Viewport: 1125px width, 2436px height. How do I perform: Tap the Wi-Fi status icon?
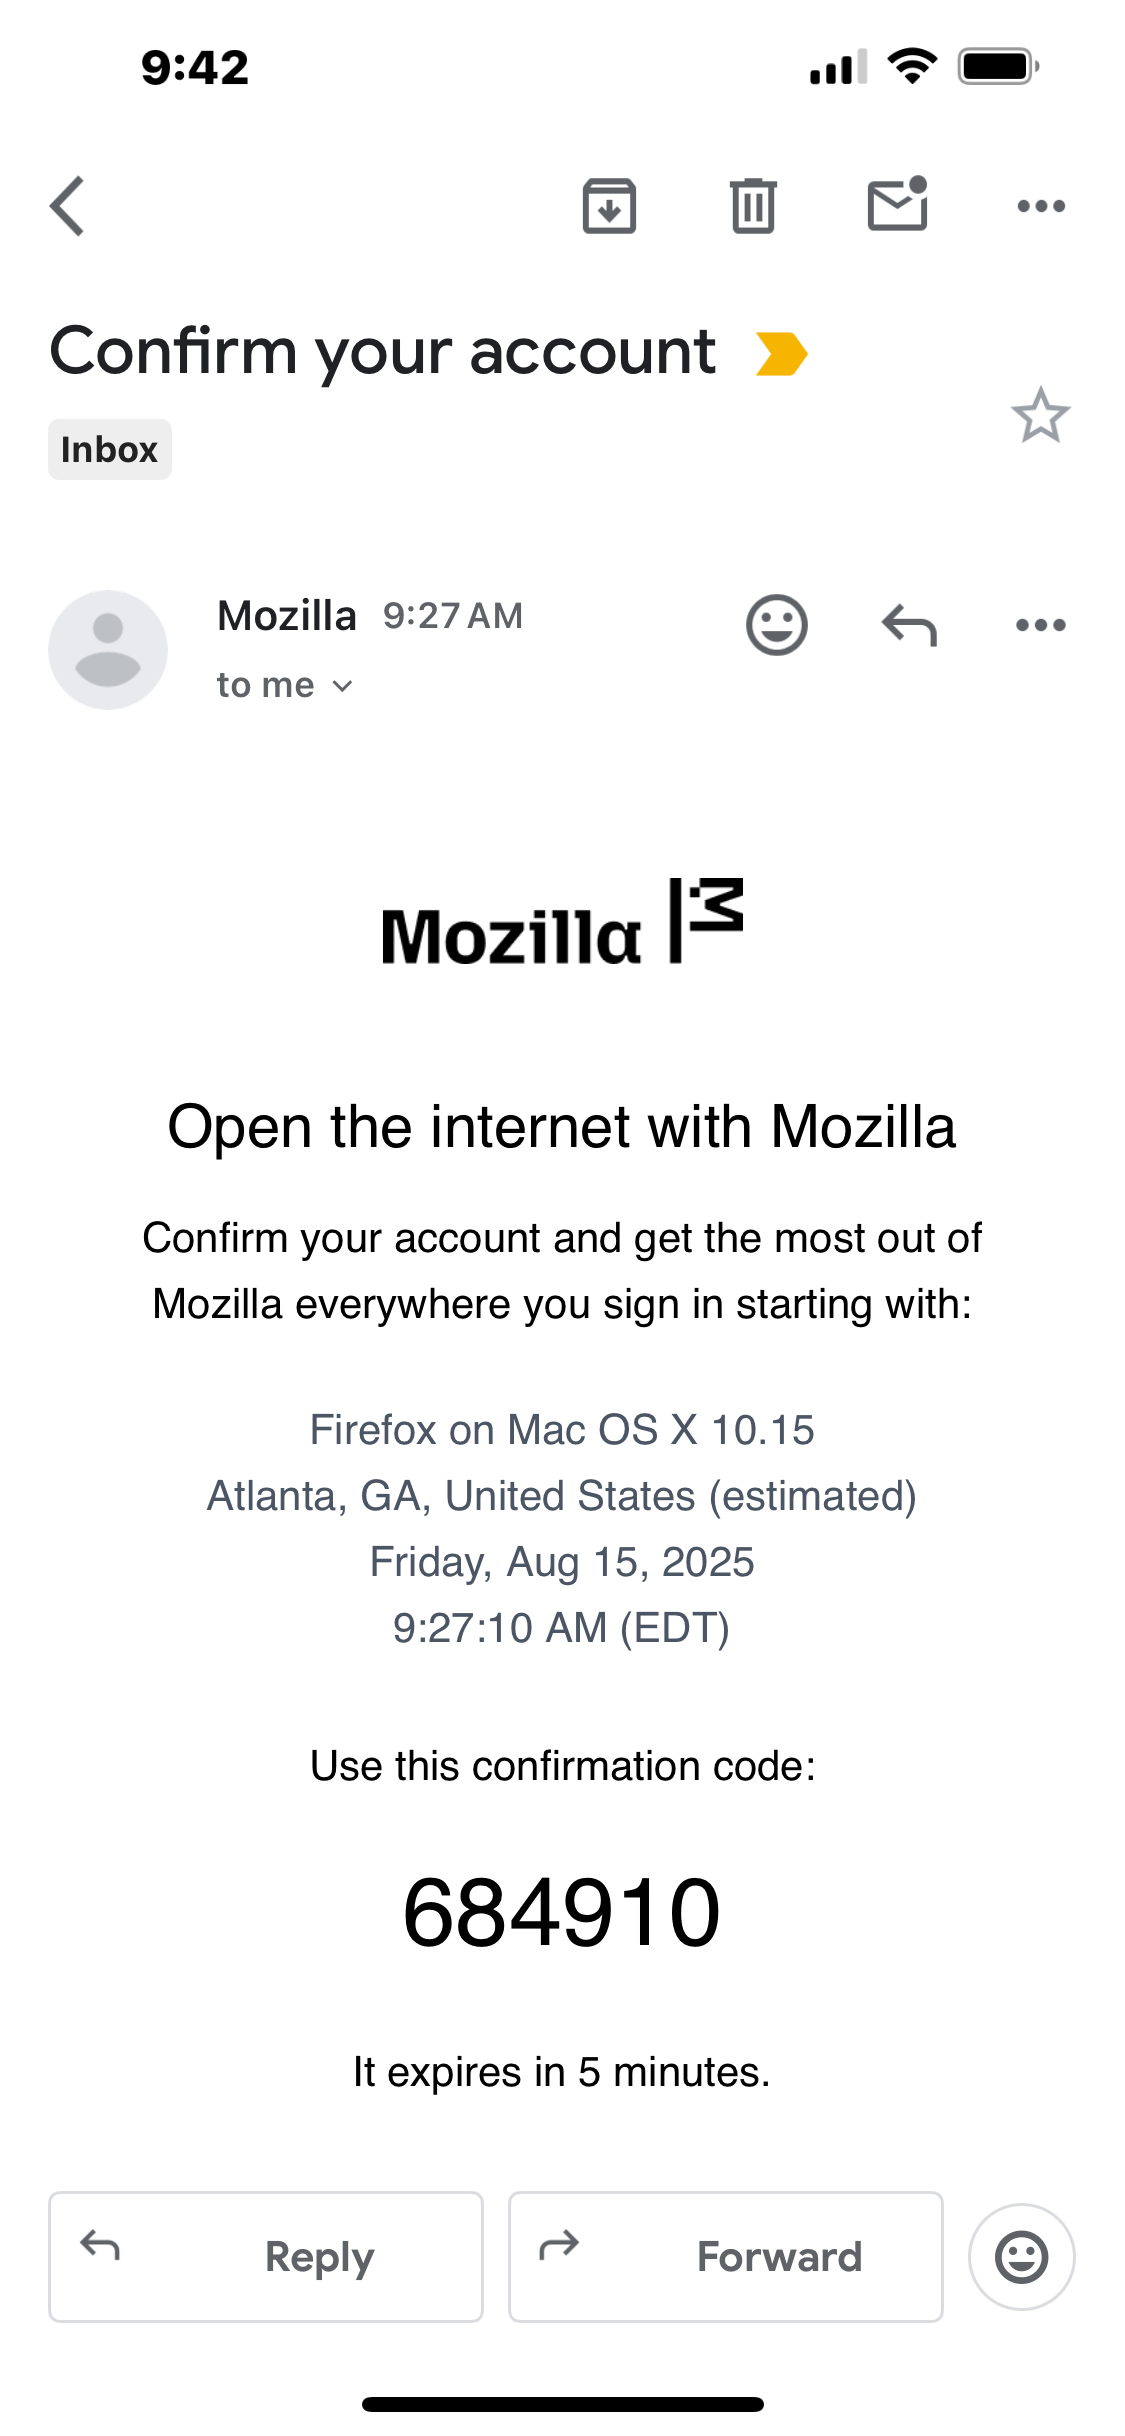[912, 67]
